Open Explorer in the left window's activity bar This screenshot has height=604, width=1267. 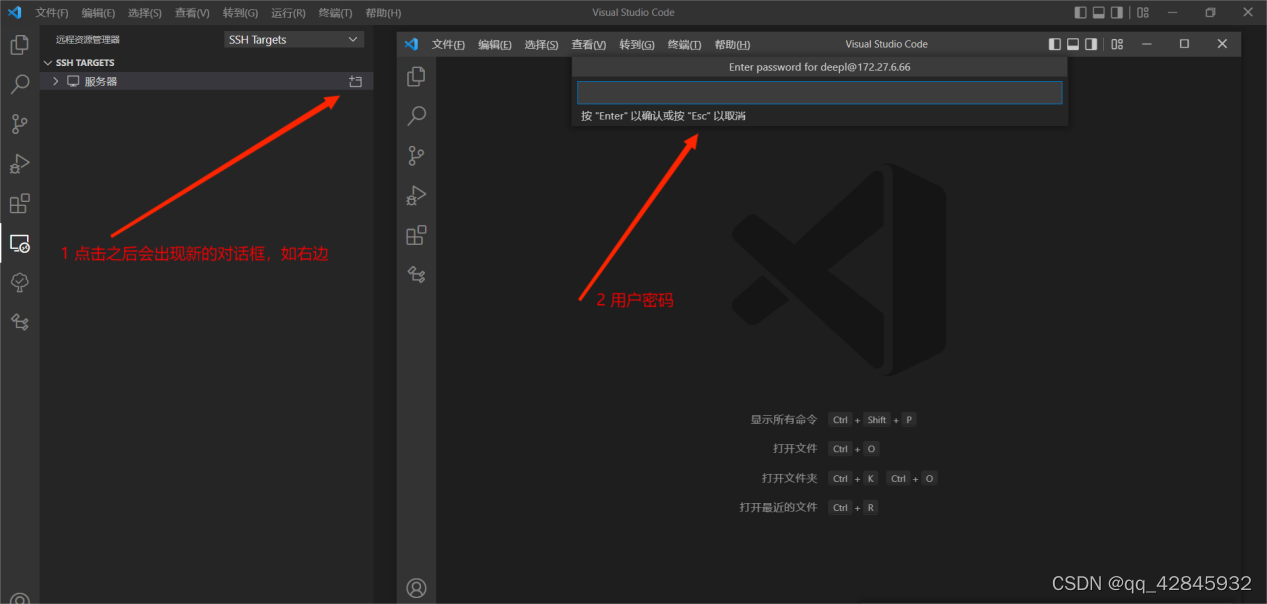click(x=19, y=45)
